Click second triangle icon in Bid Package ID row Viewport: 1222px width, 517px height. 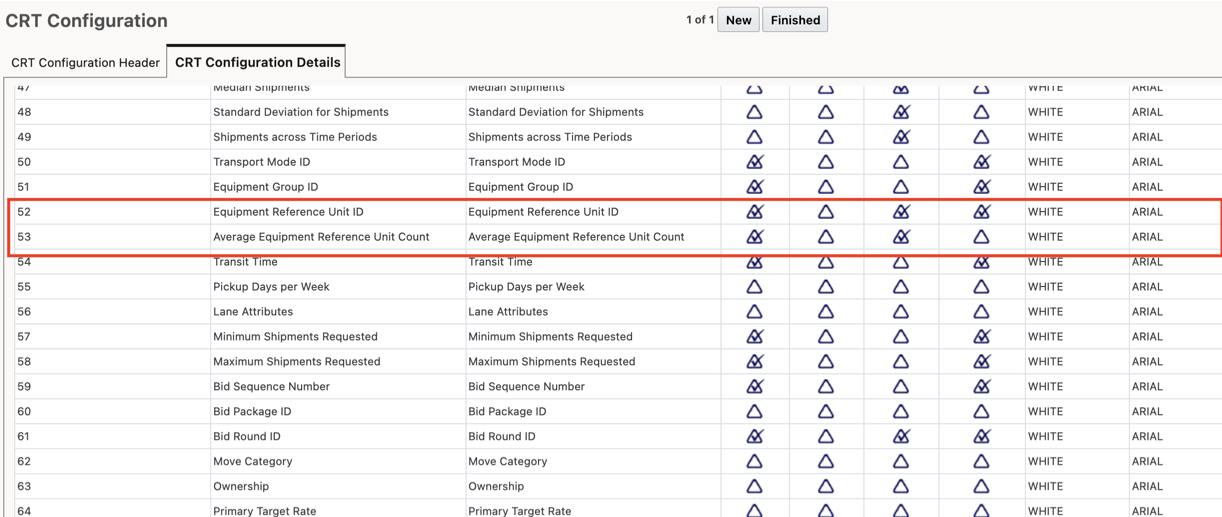click(826, 412)
